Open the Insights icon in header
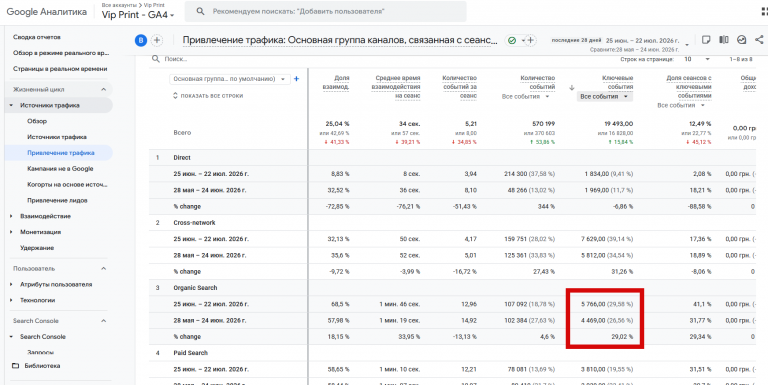This screenshot has width=768, height=385. pyautogui.click(x=741, y=40)
